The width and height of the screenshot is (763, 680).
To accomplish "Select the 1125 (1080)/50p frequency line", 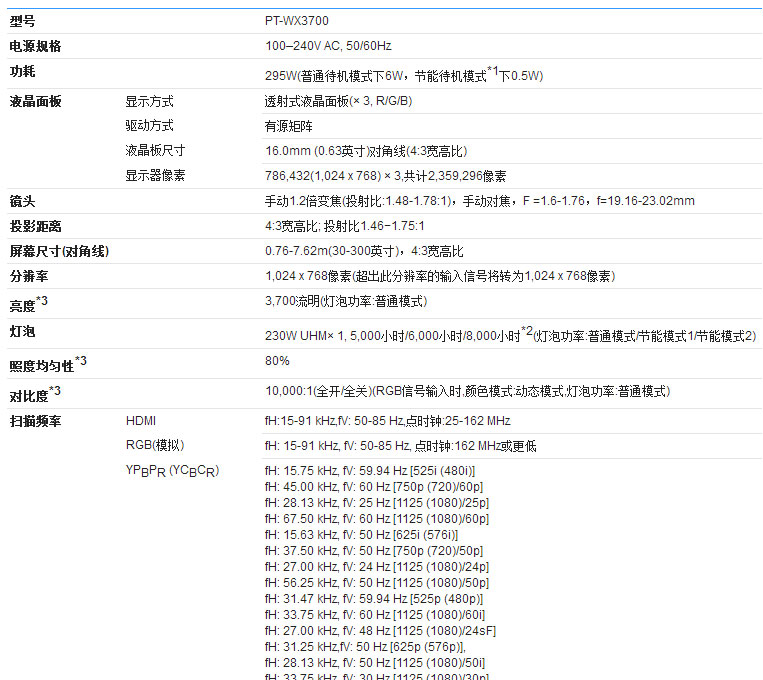I will coord(377,583).
